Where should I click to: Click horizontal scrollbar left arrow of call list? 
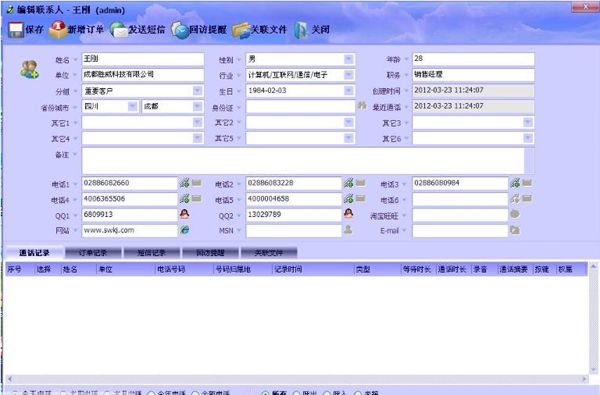point(10,379)
